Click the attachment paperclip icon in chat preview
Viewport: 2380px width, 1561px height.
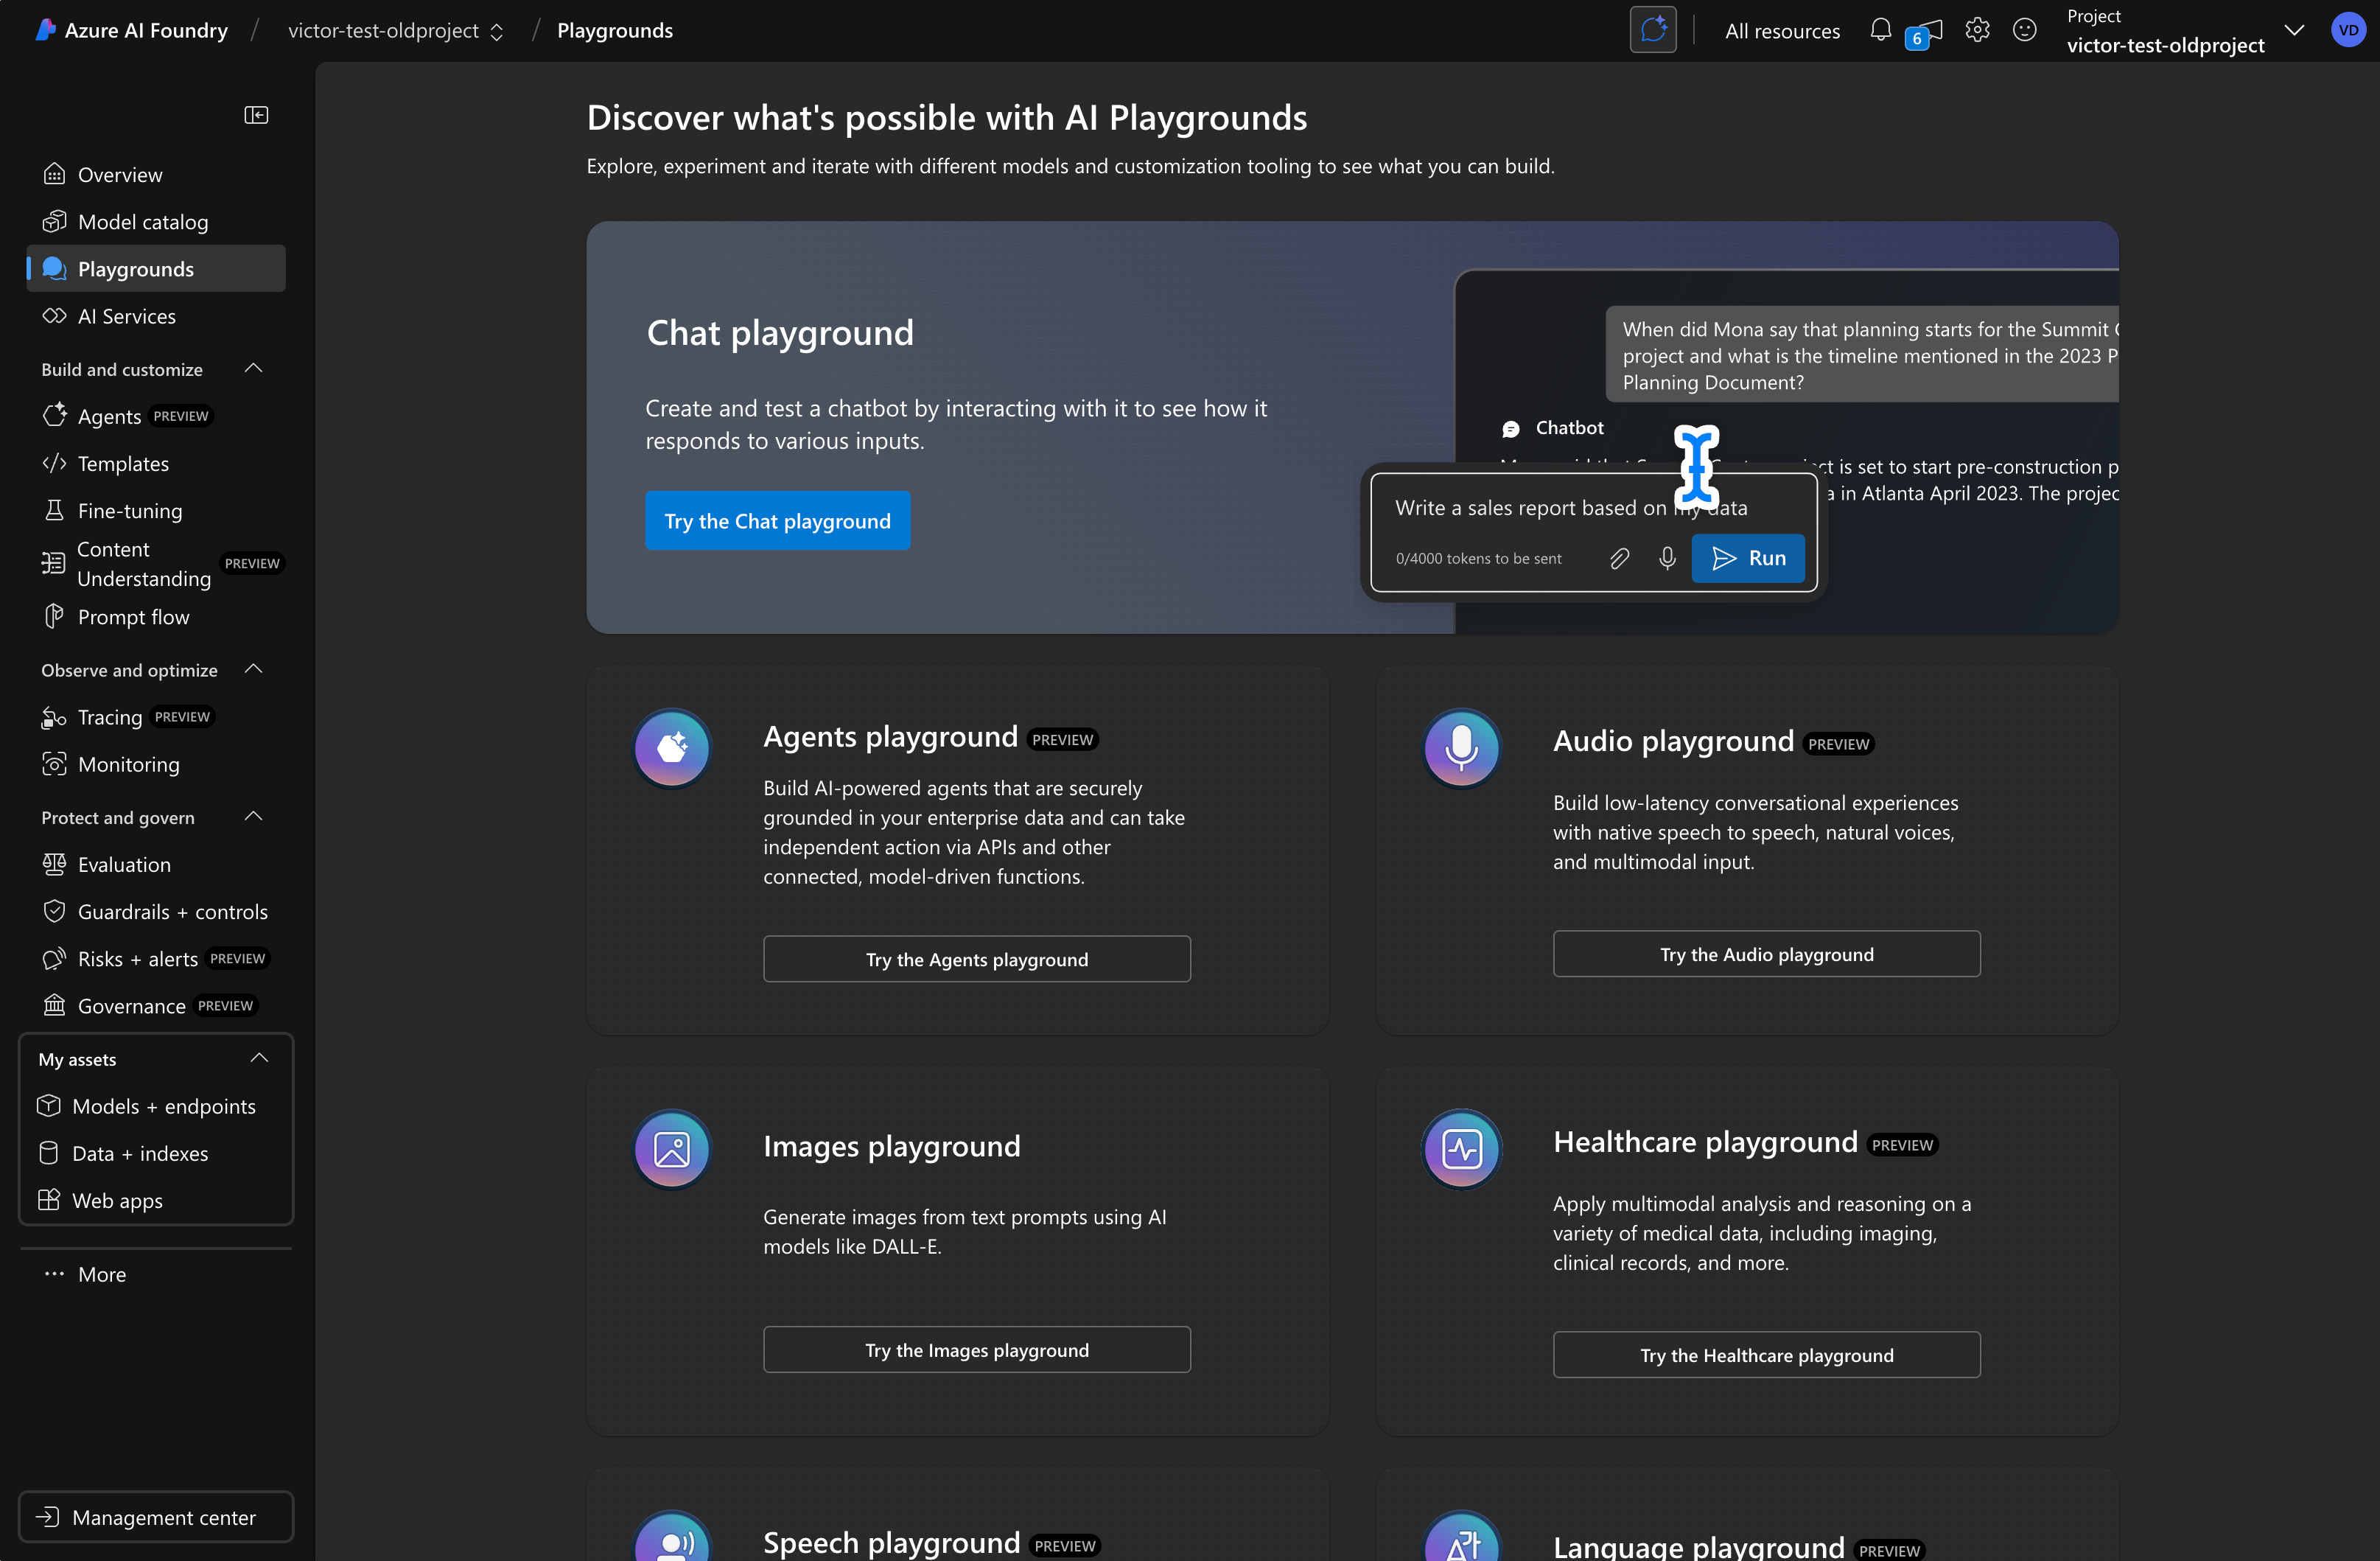pos(1620,558)
